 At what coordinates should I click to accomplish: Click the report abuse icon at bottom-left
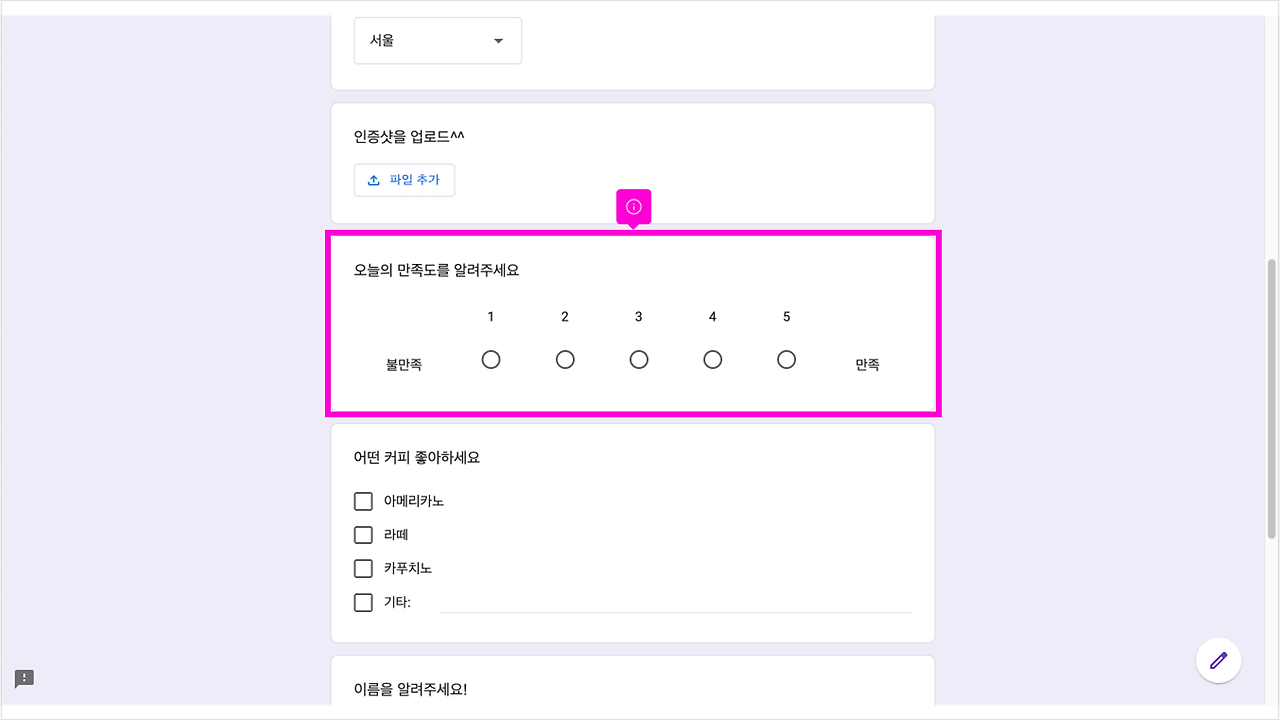pos(24,677)
